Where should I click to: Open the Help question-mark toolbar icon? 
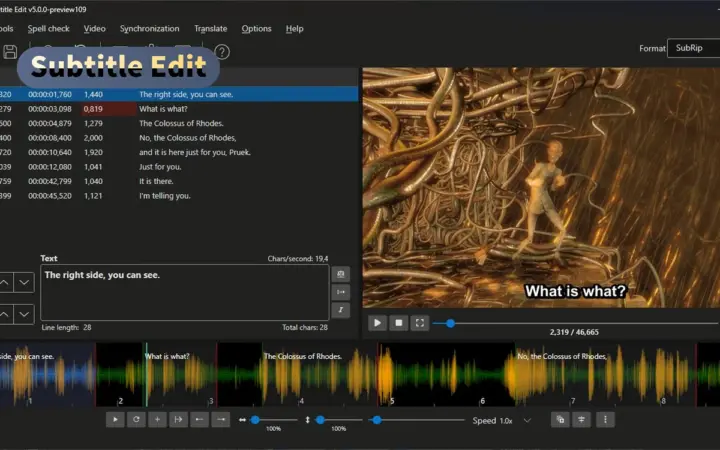coord(222,52)
